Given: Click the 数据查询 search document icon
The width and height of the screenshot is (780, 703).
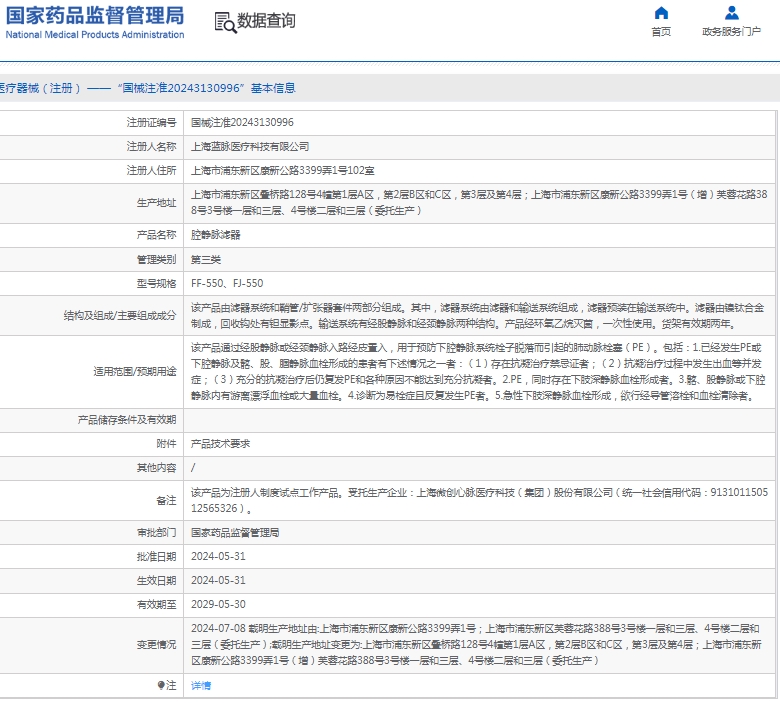Looking at the screenshot, I should (x=225, y=22).
